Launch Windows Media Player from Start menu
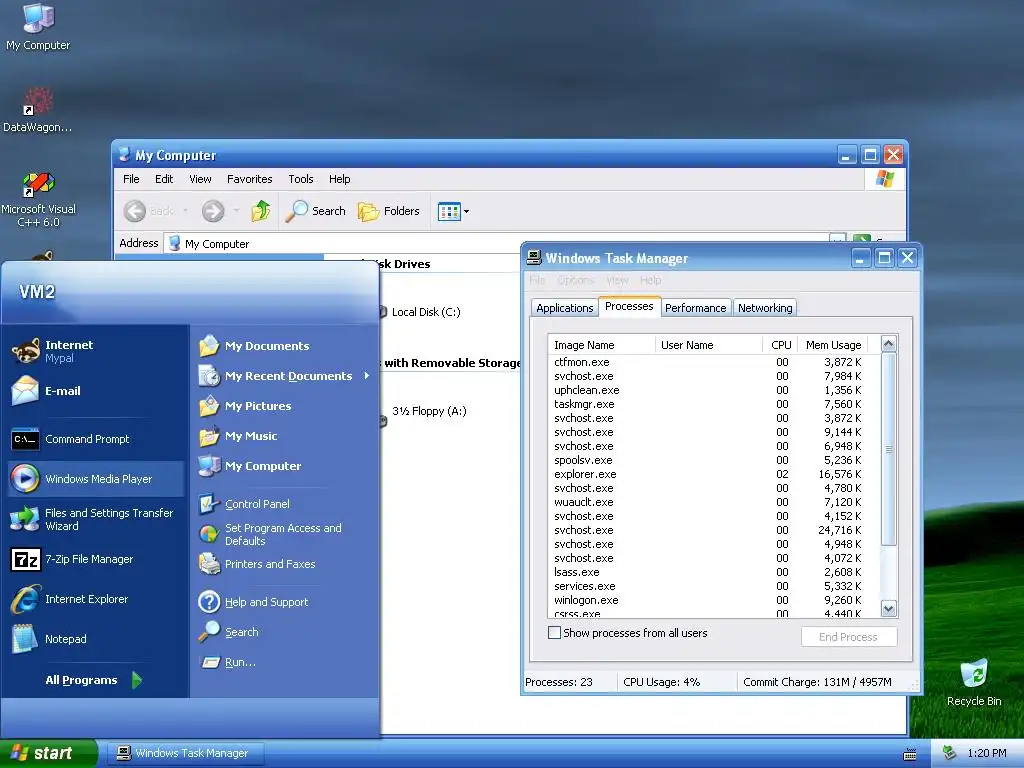Viewport: 1024px width, 768px height. click(95, 479)
